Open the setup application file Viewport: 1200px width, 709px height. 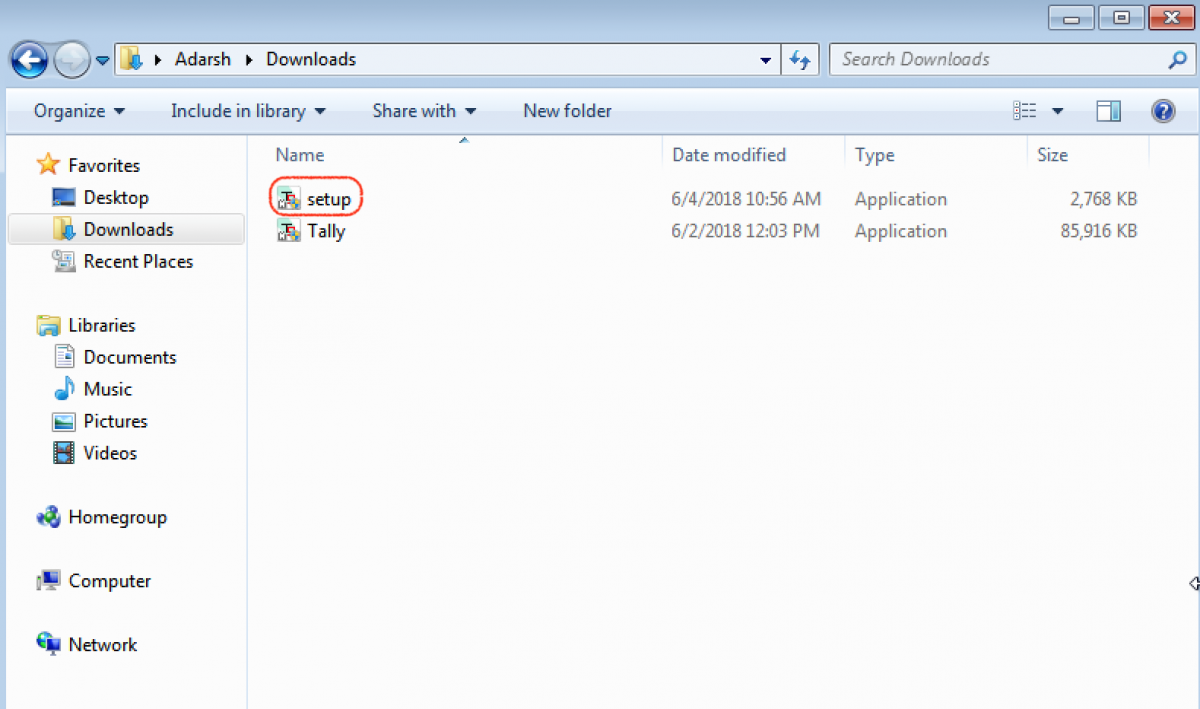tap(328, 199)
